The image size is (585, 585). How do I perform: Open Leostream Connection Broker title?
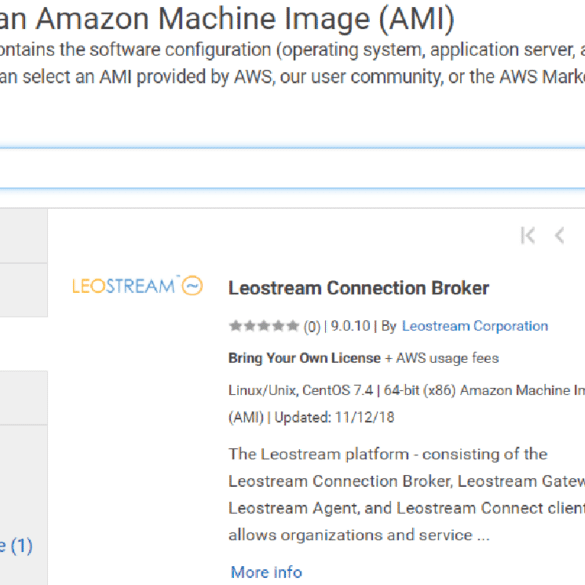pos(359,288)
